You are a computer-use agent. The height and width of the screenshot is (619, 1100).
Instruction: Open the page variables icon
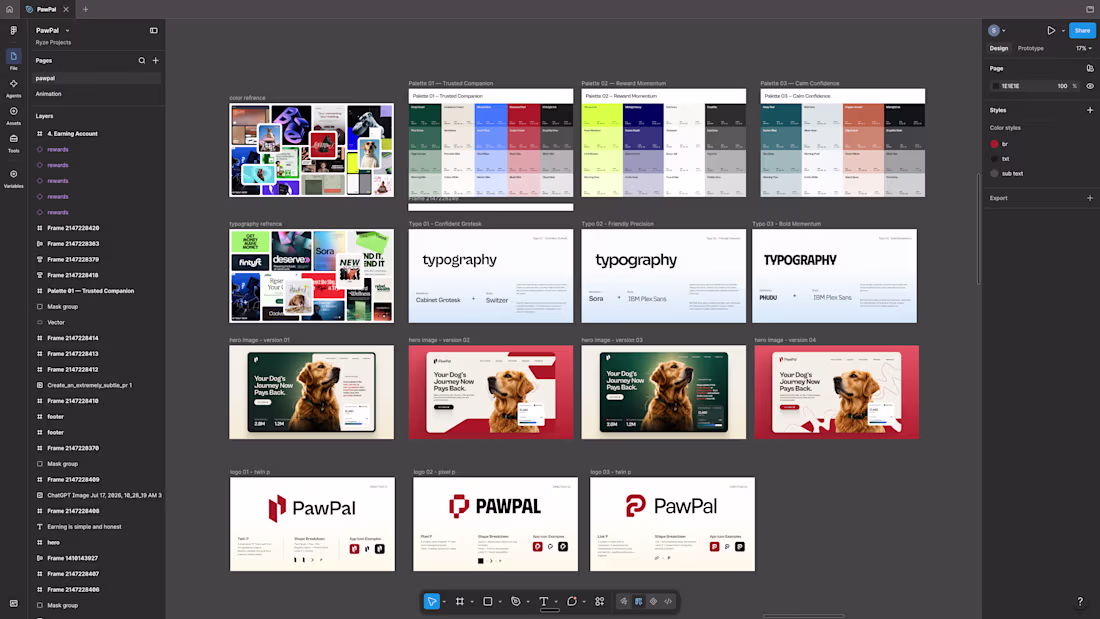[x=1089, y=68]
